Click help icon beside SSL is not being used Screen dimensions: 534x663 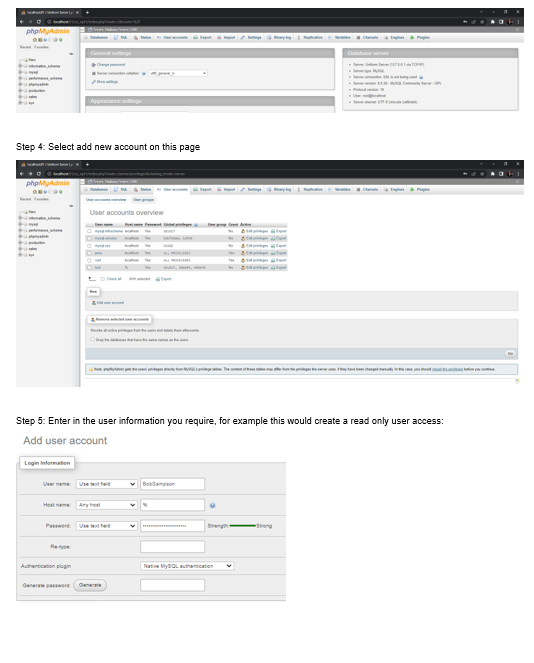tap(421, 77)
